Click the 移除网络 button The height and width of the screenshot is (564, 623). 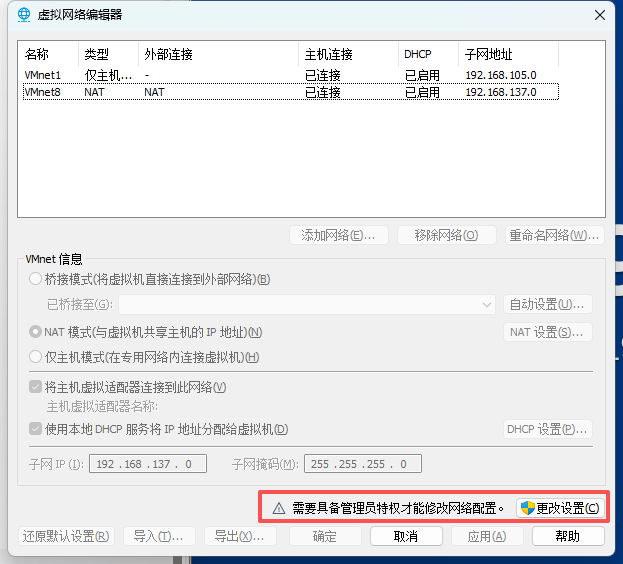tap(447, 235)
